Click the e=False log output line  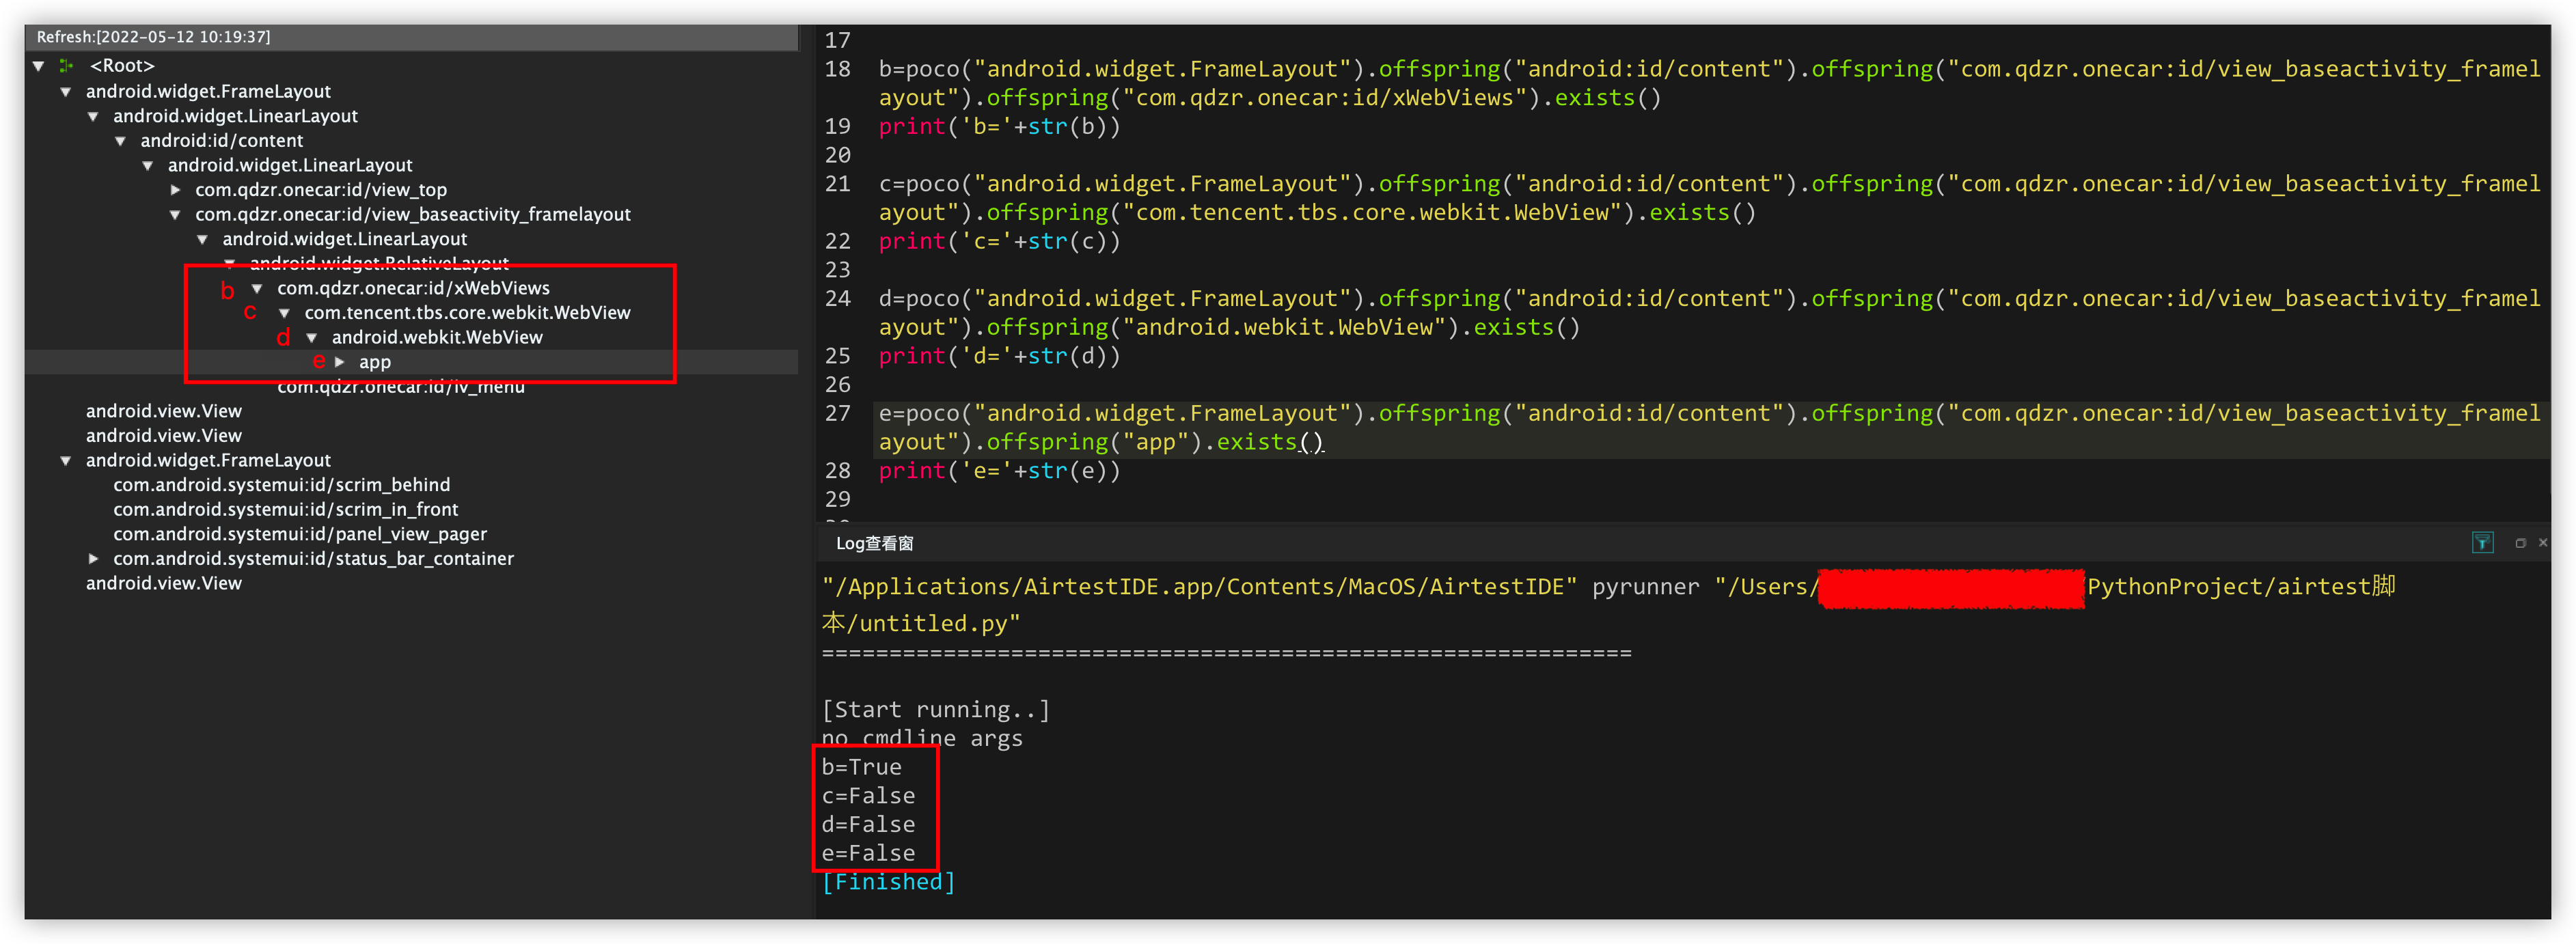tap(868, 853)
